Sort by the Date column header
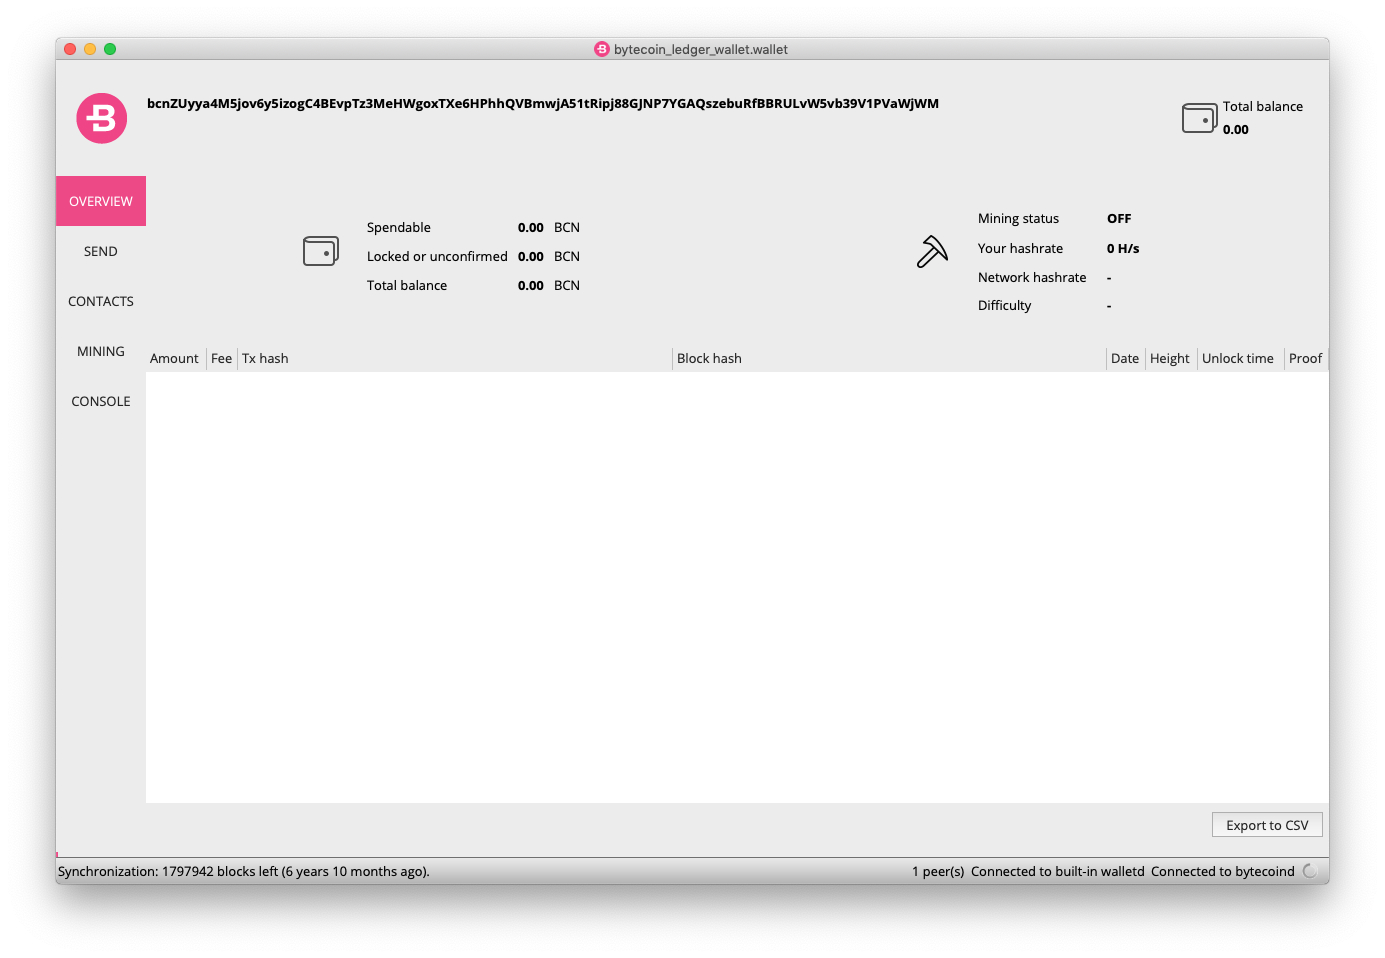This screenshot has height=958, width=1385. click(1125, 358)
